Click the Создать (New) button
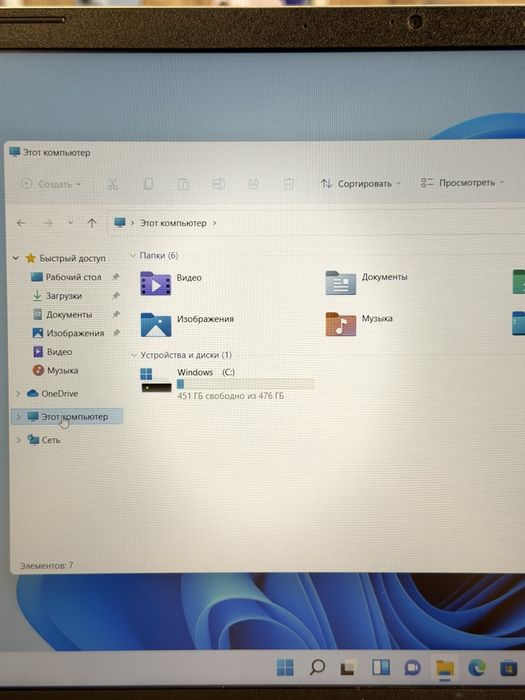Viewport: 525px width, 700px height. (x=51, y=184)
